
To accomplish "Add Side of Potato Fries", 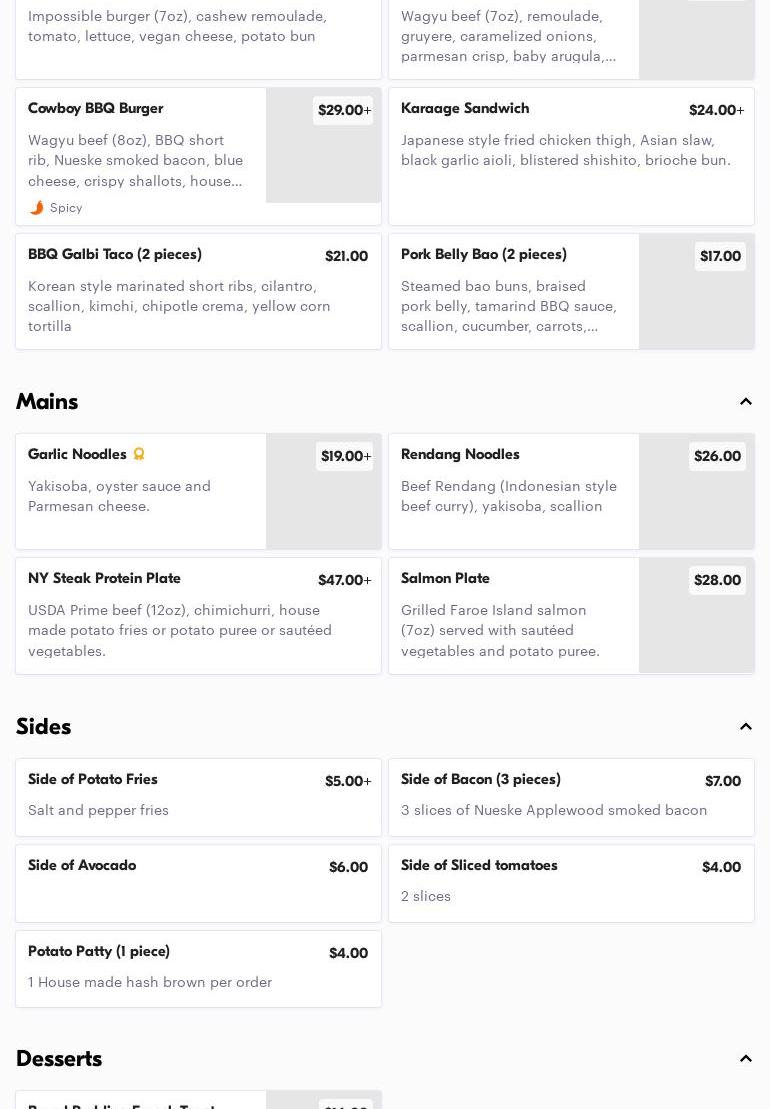I will click(198, 797).
